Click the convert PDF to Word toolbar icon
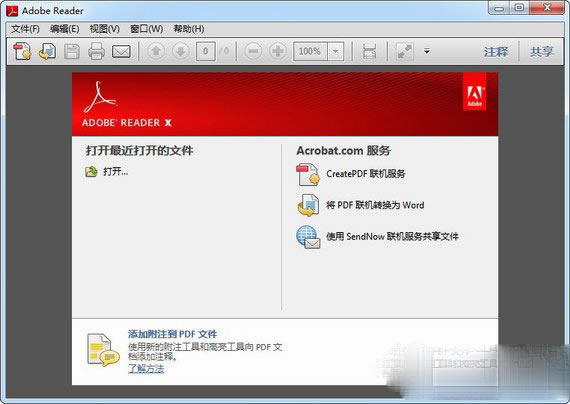 (47, 51)
